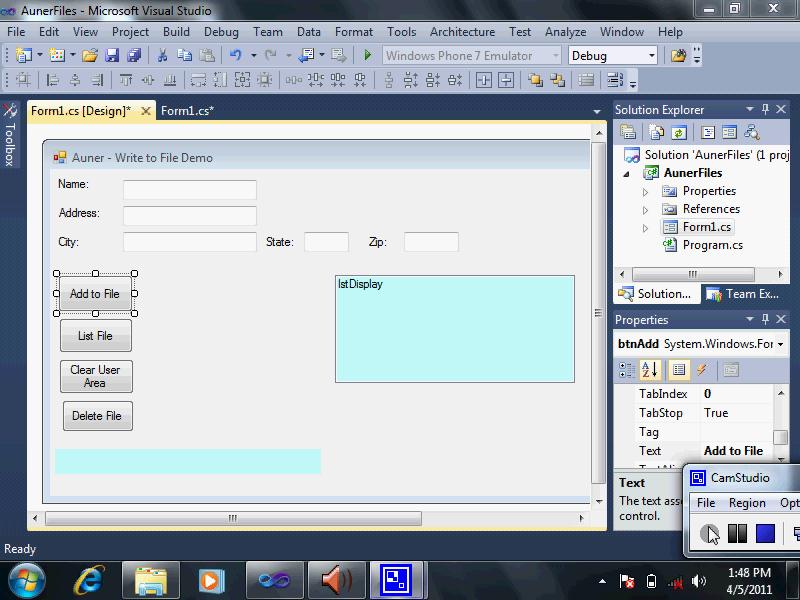Switch to the Form1.cs* code tab

pyautogui.click(x=187, y=111)
